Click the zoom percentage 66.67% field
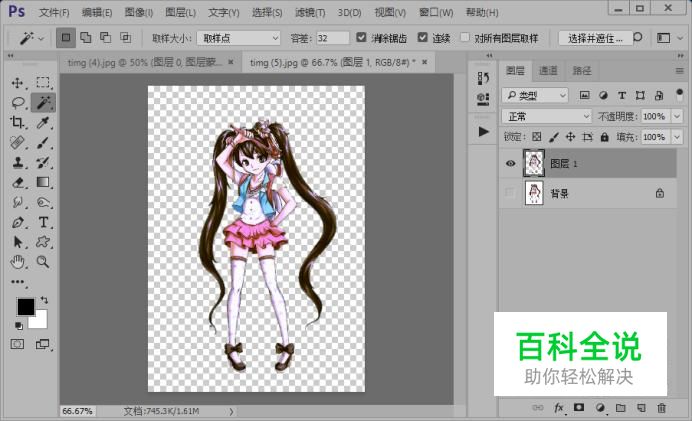The image size is (692, 421). click(77, 411)
